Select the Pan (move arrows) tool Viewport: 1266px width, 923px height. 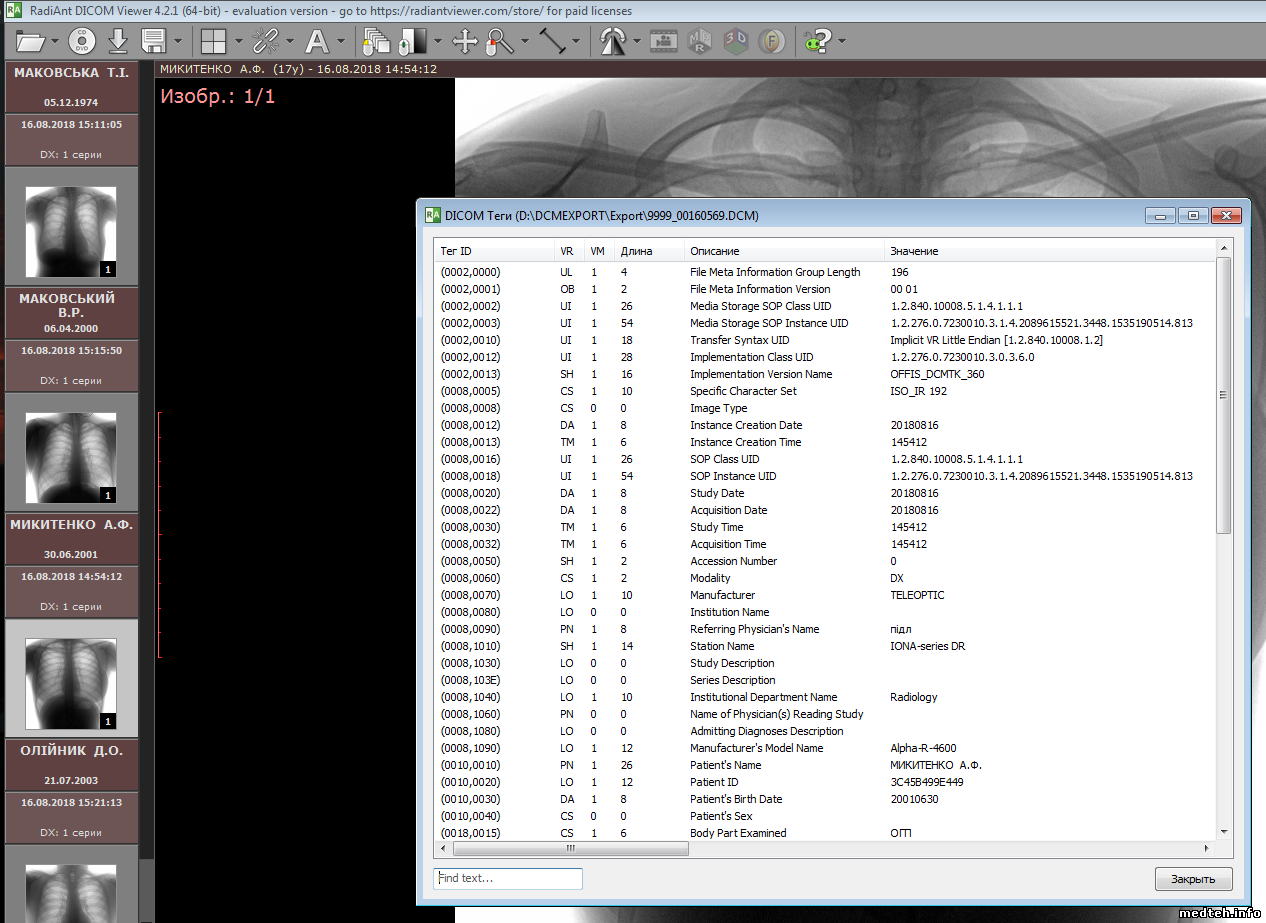tap(465, 41)
